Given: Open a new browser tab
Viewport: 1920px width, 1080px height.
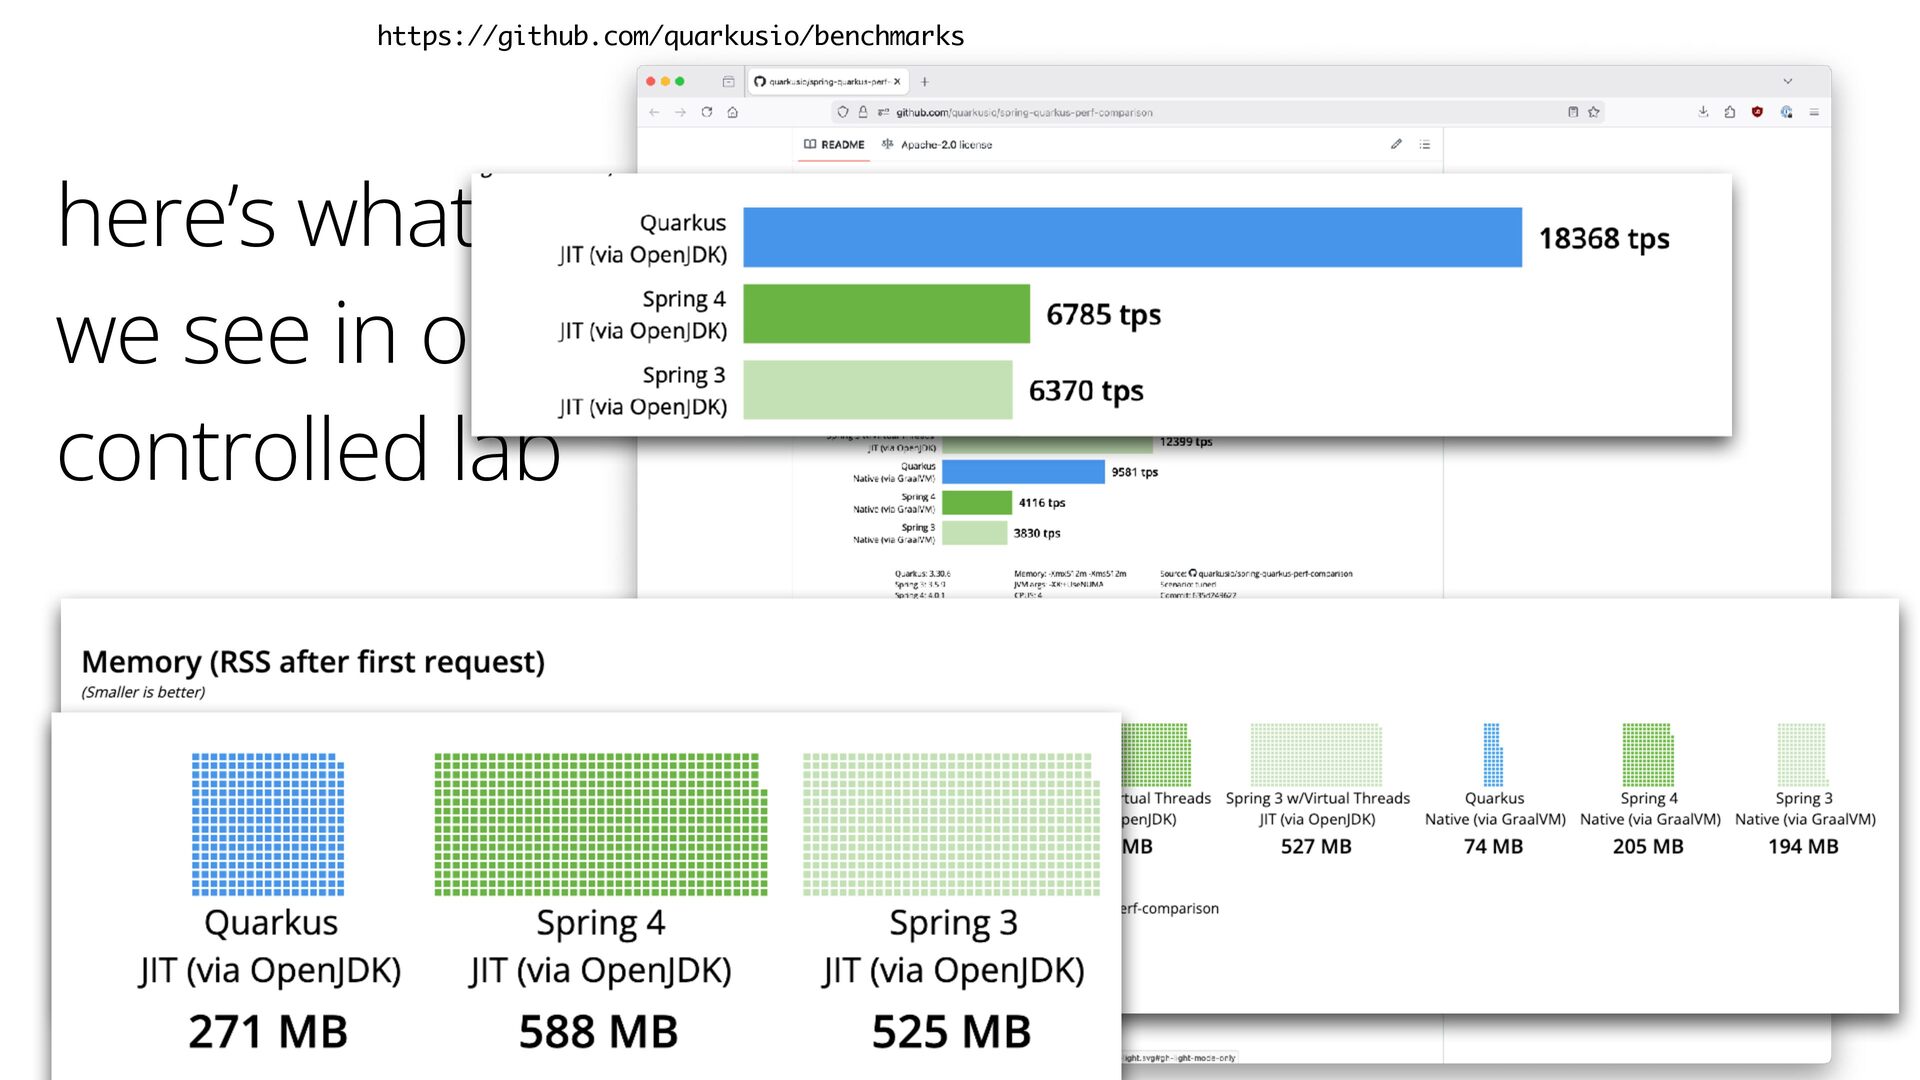Looking at the screenshot, I should click(925, 81).
